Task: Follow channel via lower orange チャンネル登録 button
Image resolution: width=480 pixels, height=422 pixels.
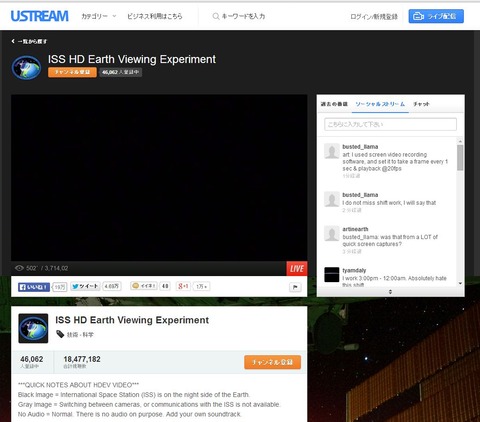Action: [x=272, y=362]
